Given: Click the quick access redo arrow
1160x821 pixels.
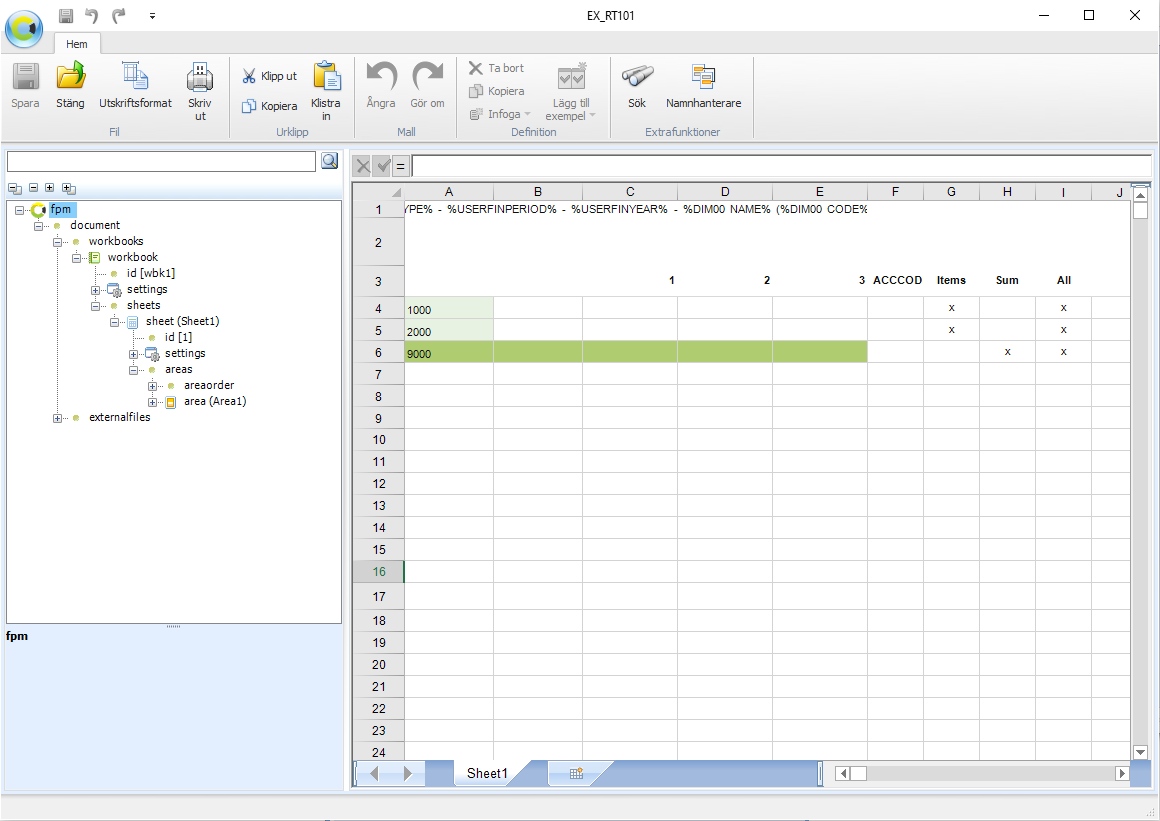Looking at the screenshot, I should (118, 16).
